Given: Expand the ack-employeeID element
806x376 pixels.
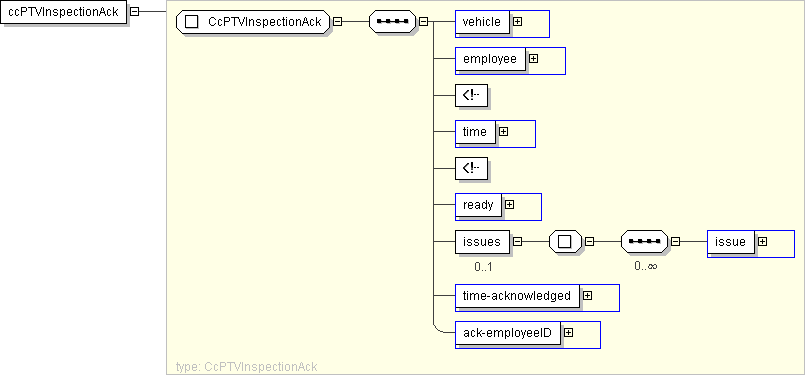Looking at the screenshot, I should click(x=569, y=333).
